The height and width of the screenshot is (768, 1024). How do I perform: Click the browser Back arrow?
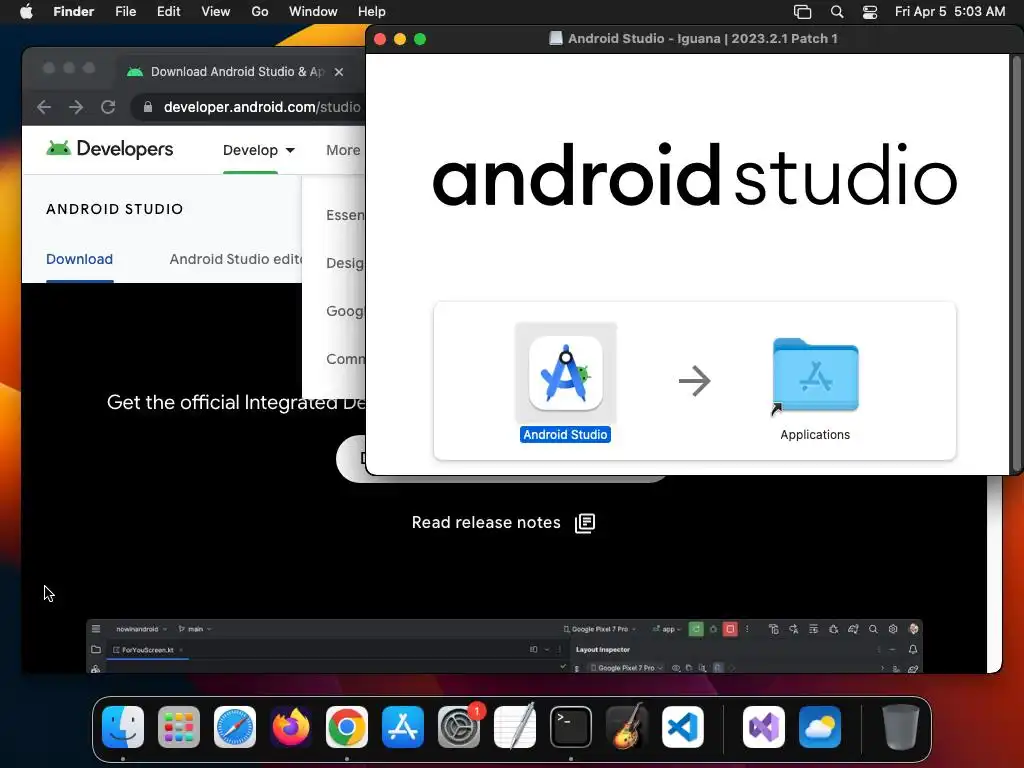click(x=44, y=107)
